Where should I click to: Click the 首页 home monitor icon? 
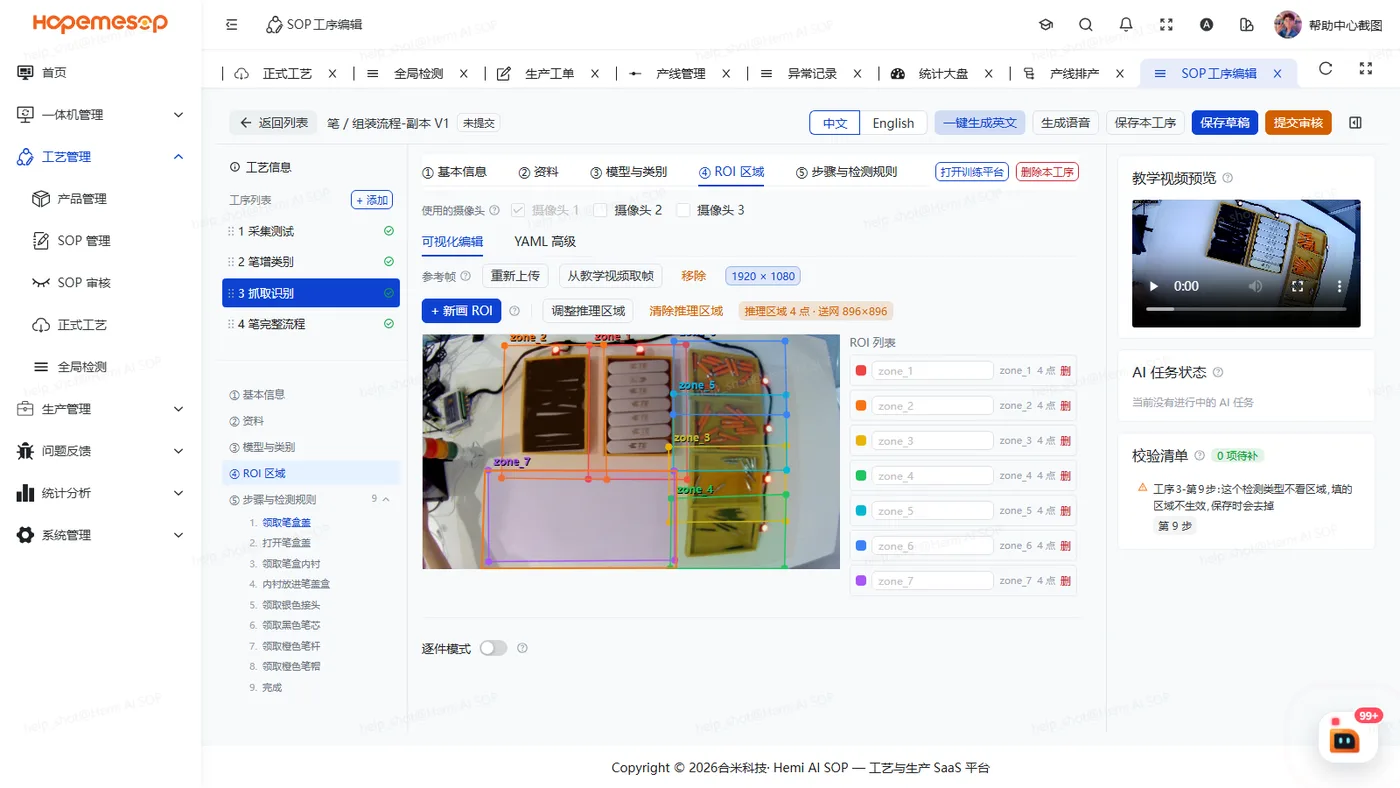point(26,72)
